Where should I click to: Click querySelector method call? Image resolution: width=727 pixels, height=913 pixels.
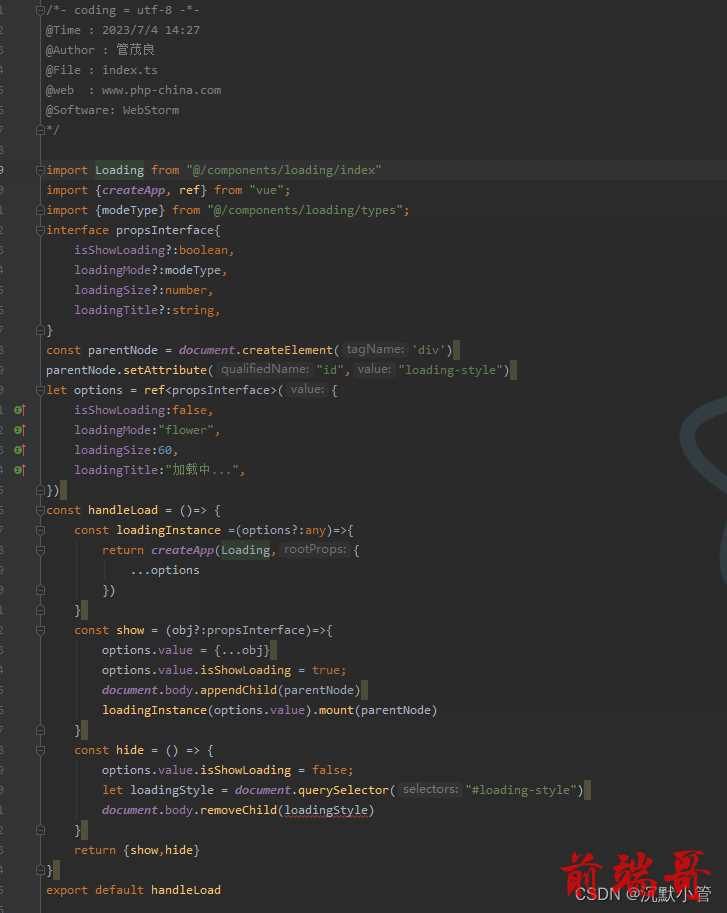point(343,790)
